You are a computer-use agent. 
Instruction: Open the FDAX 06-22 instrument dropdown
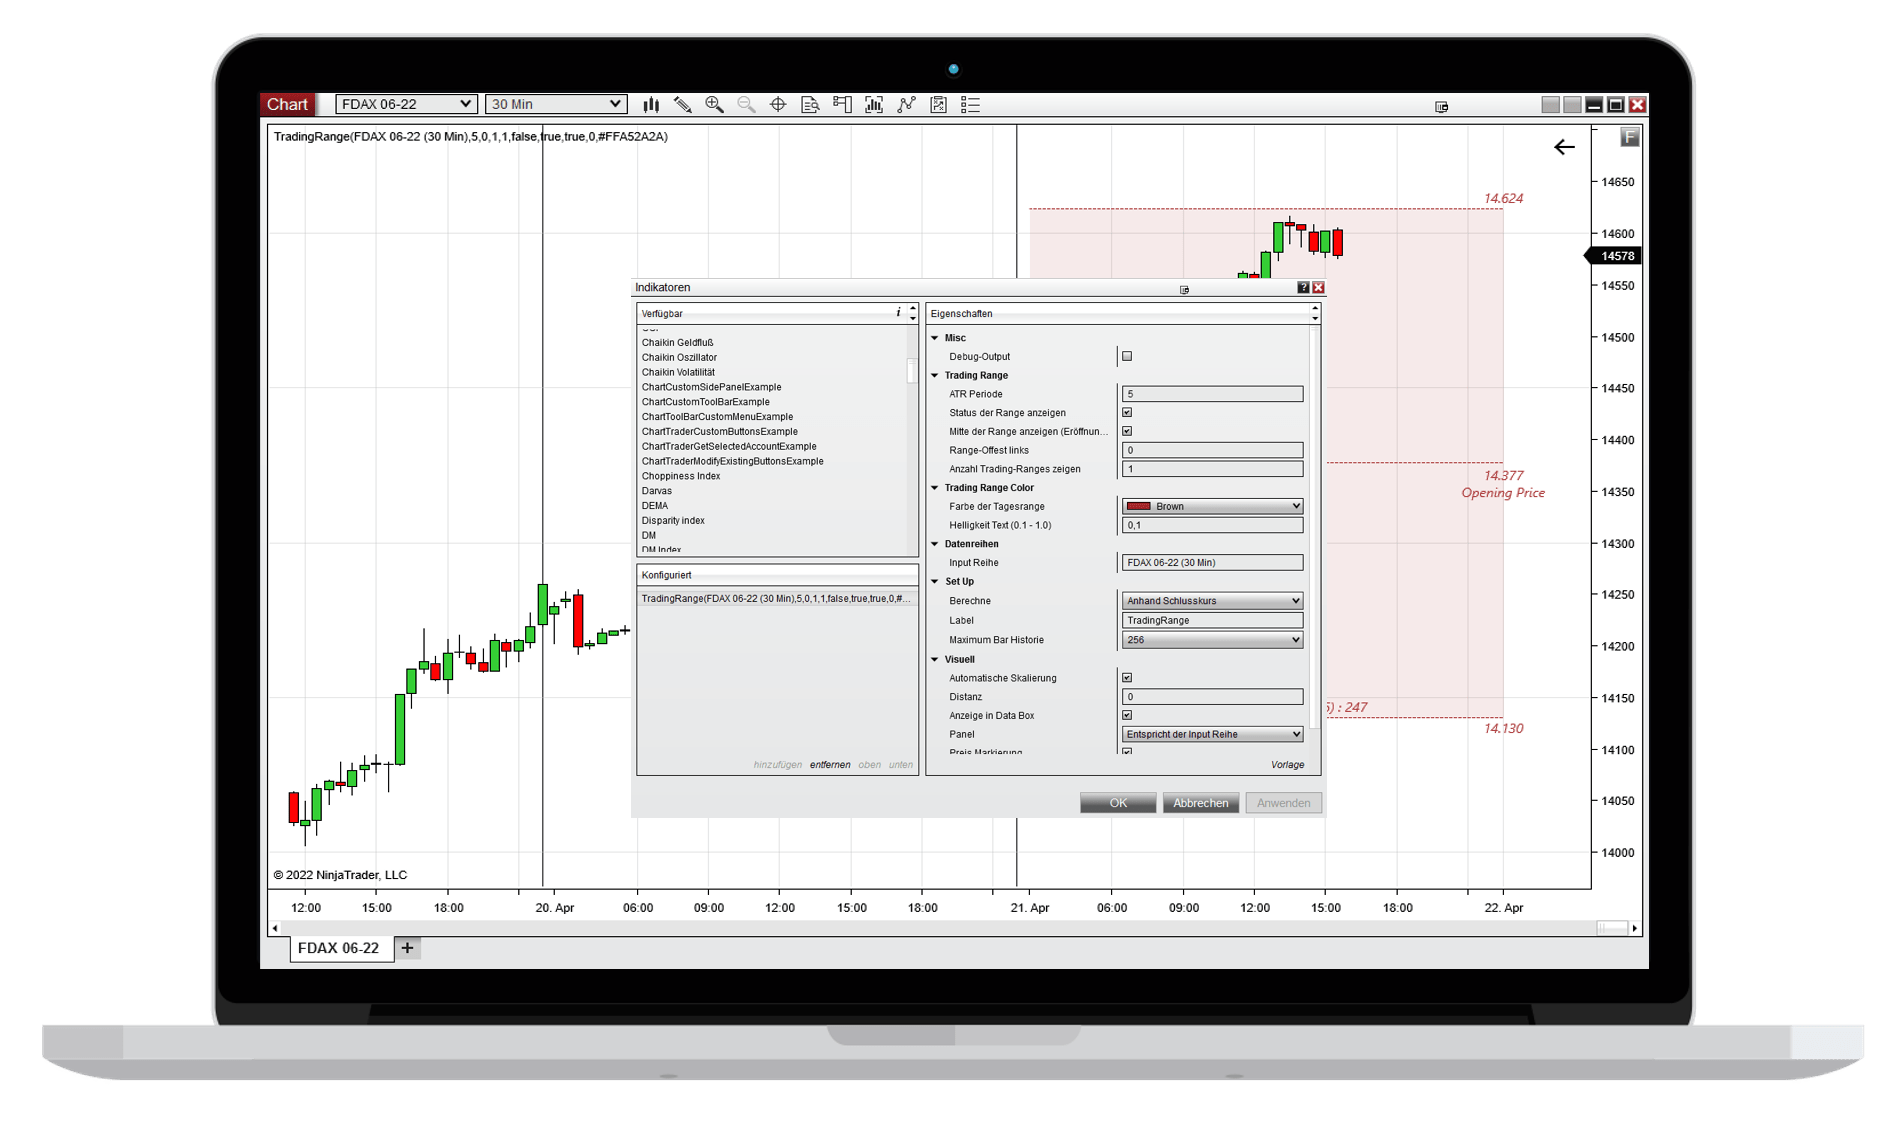click(405, 104)
